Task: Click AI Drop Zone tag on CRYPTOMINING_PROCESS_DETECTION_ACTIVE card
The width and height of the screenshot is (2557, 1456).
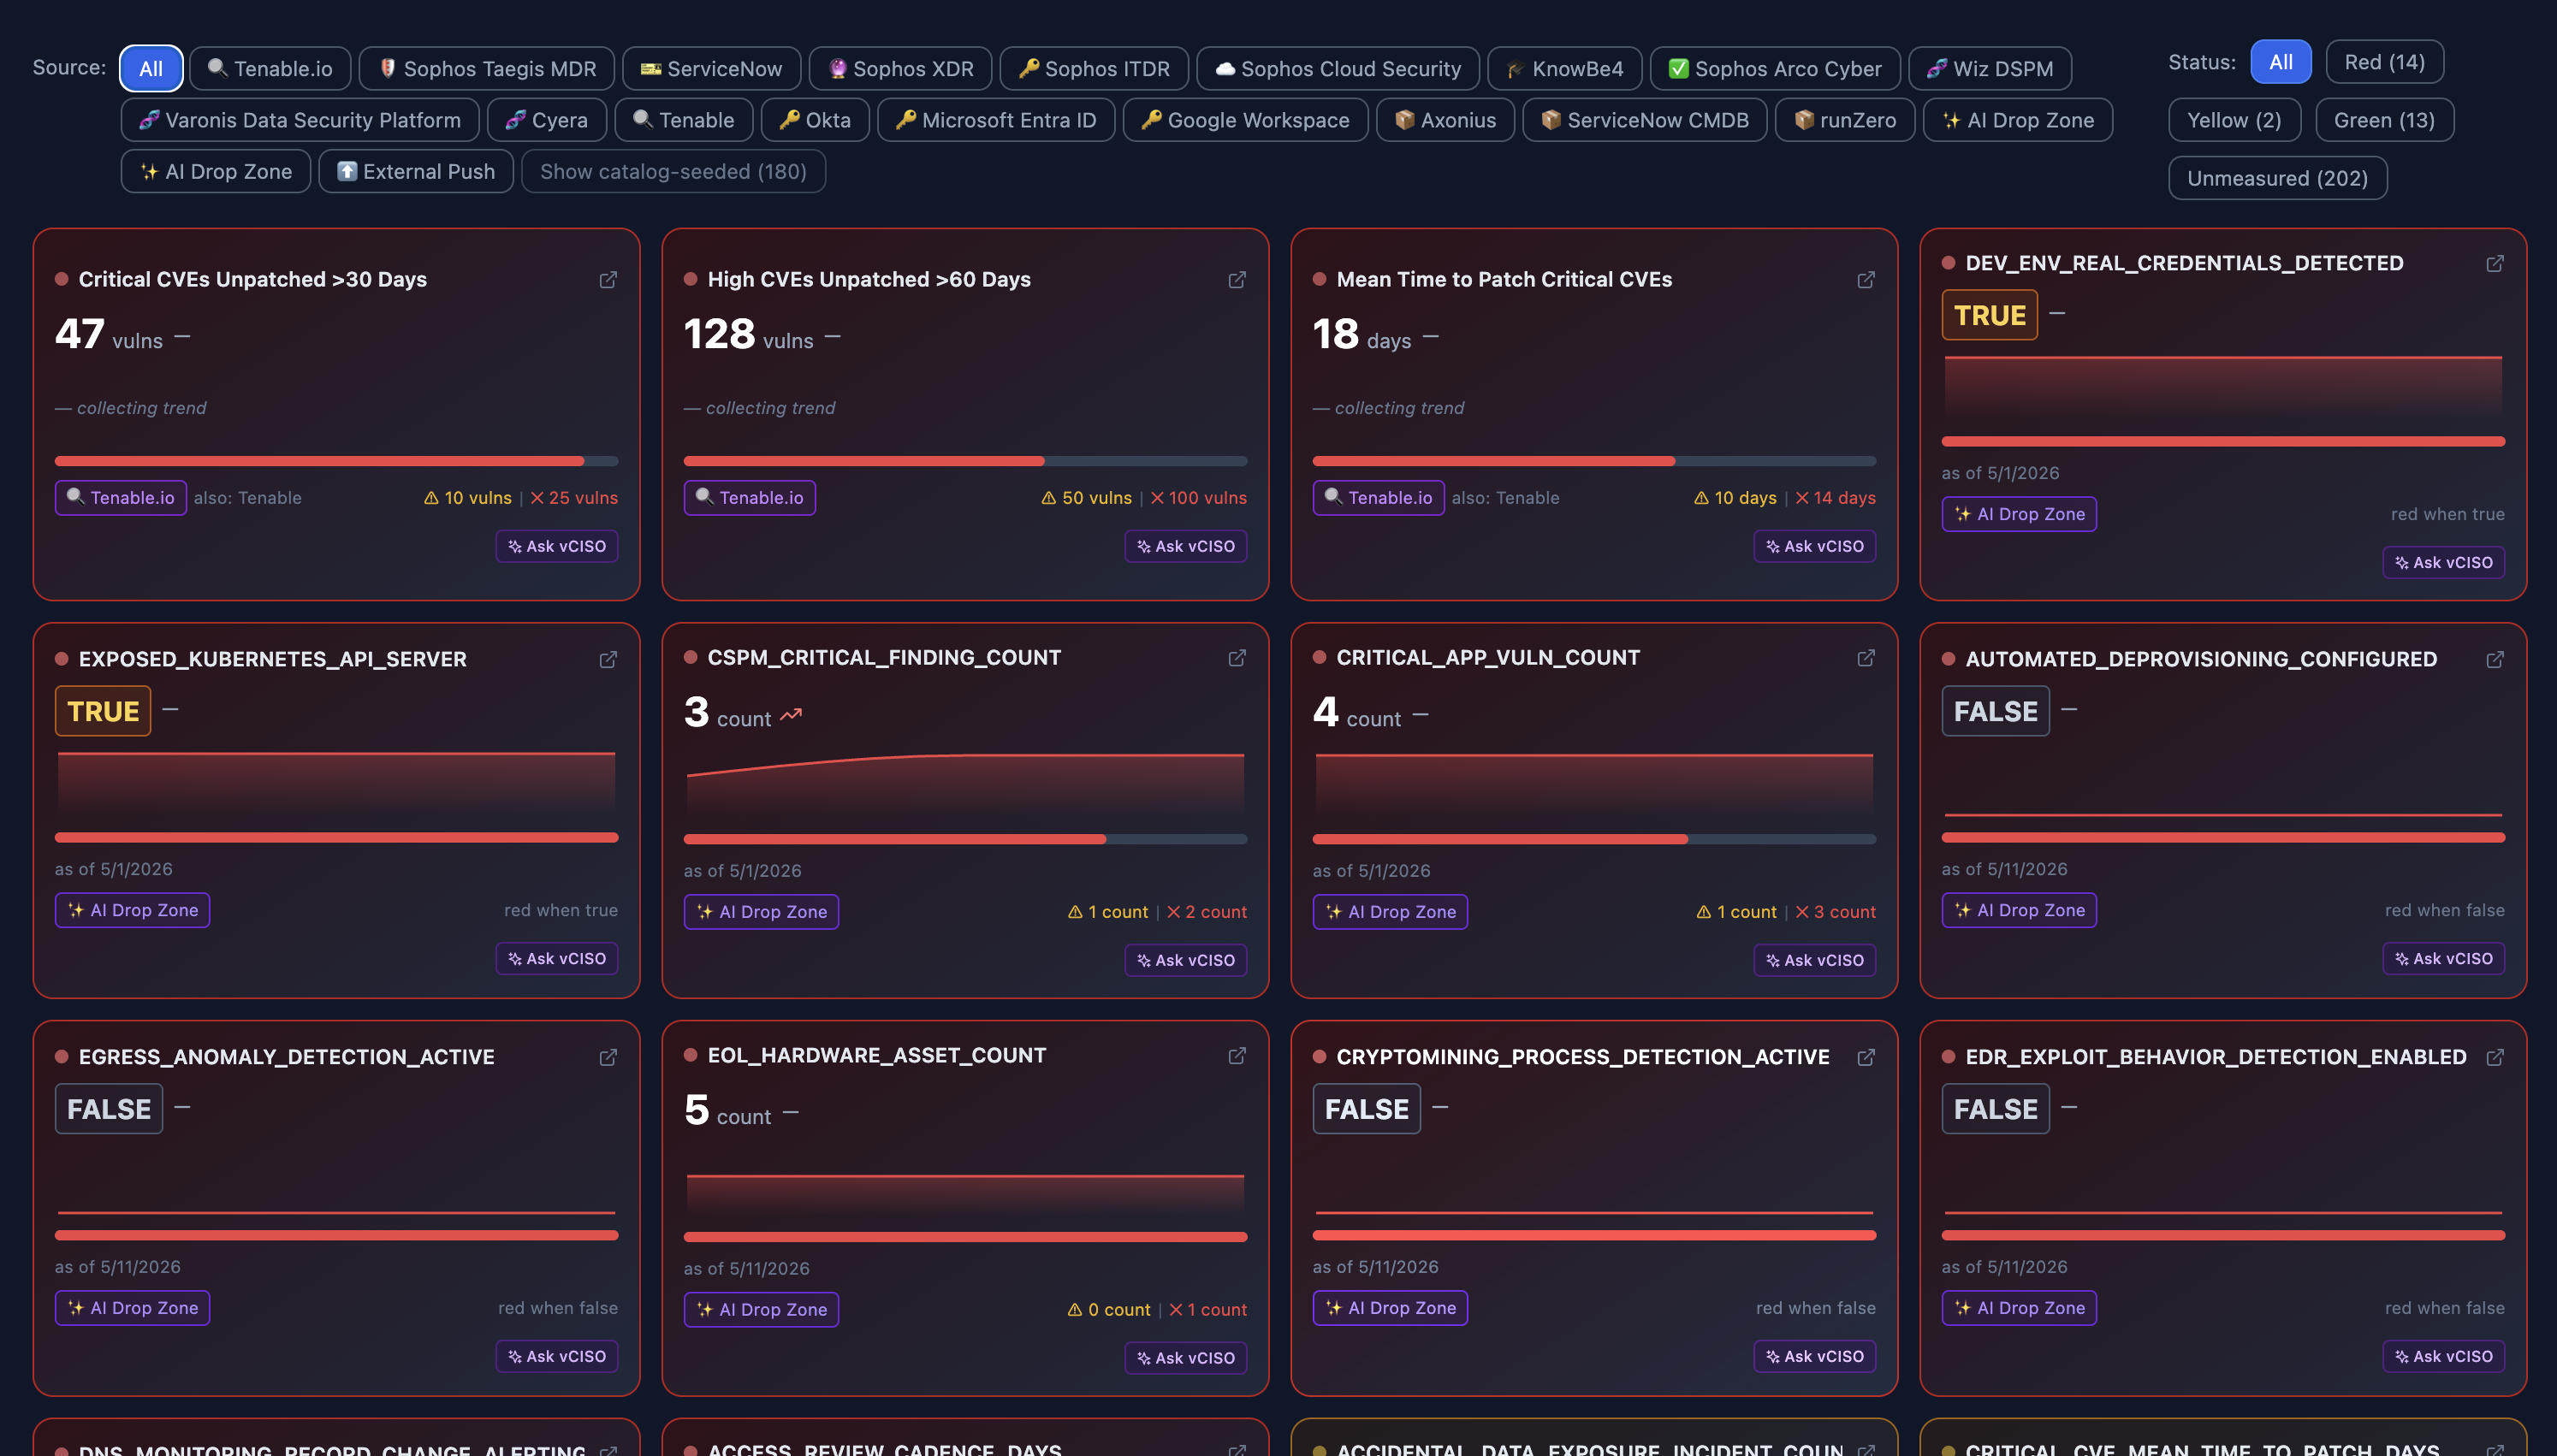Action: [1391, 1308]
